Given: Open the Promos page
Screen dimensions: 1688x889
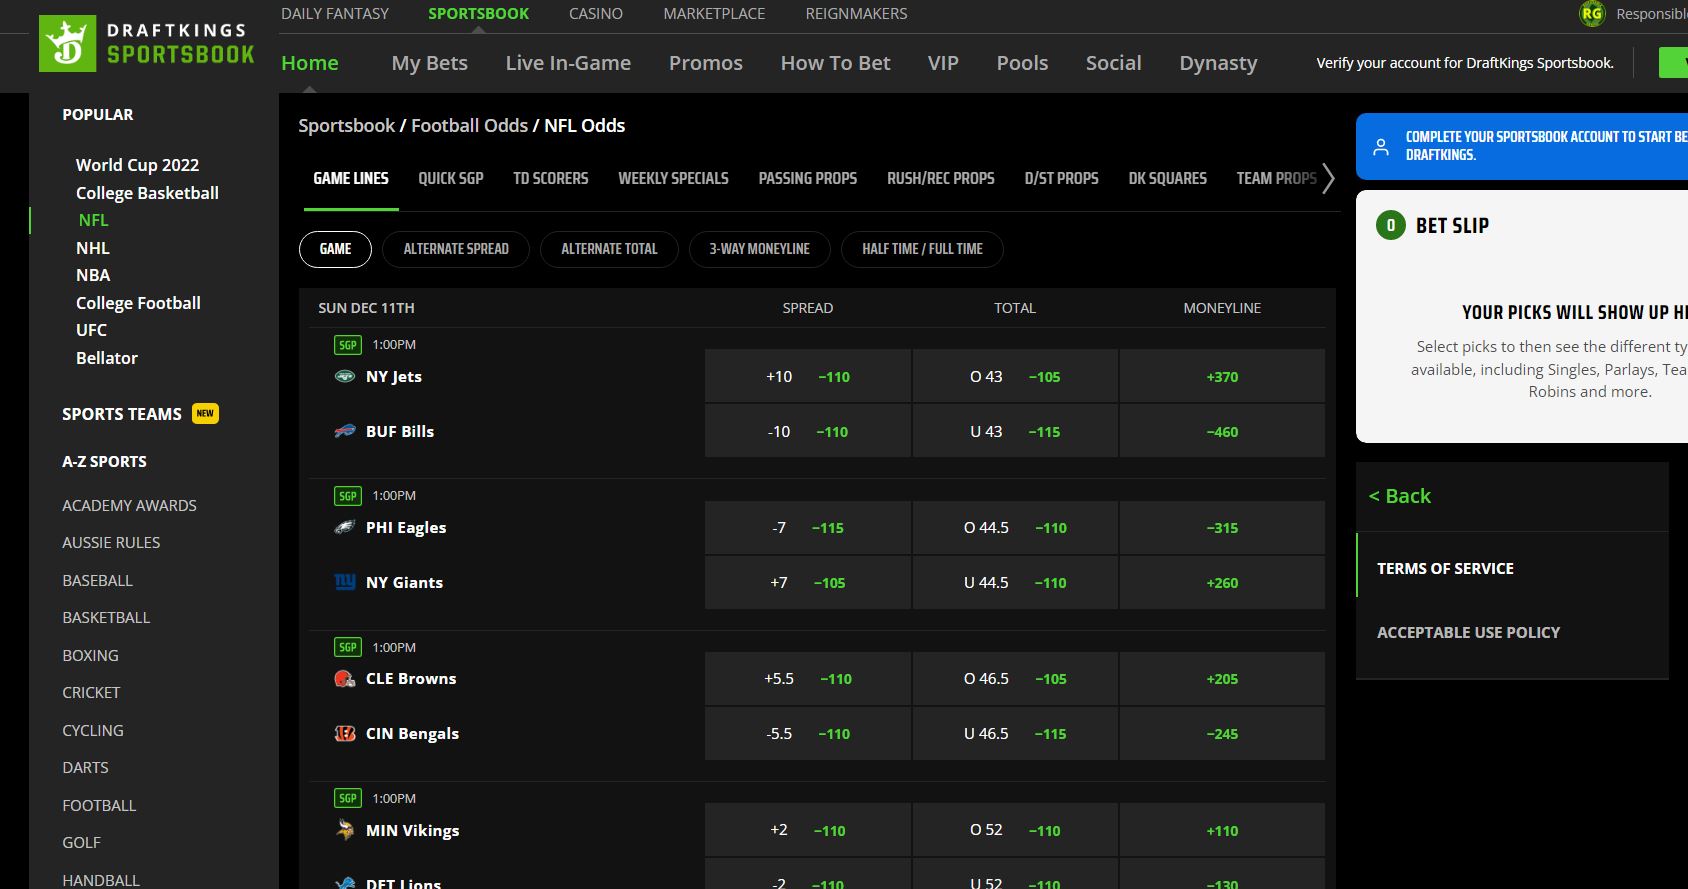Looking at the screenshot, I should (x=706, y=63).
